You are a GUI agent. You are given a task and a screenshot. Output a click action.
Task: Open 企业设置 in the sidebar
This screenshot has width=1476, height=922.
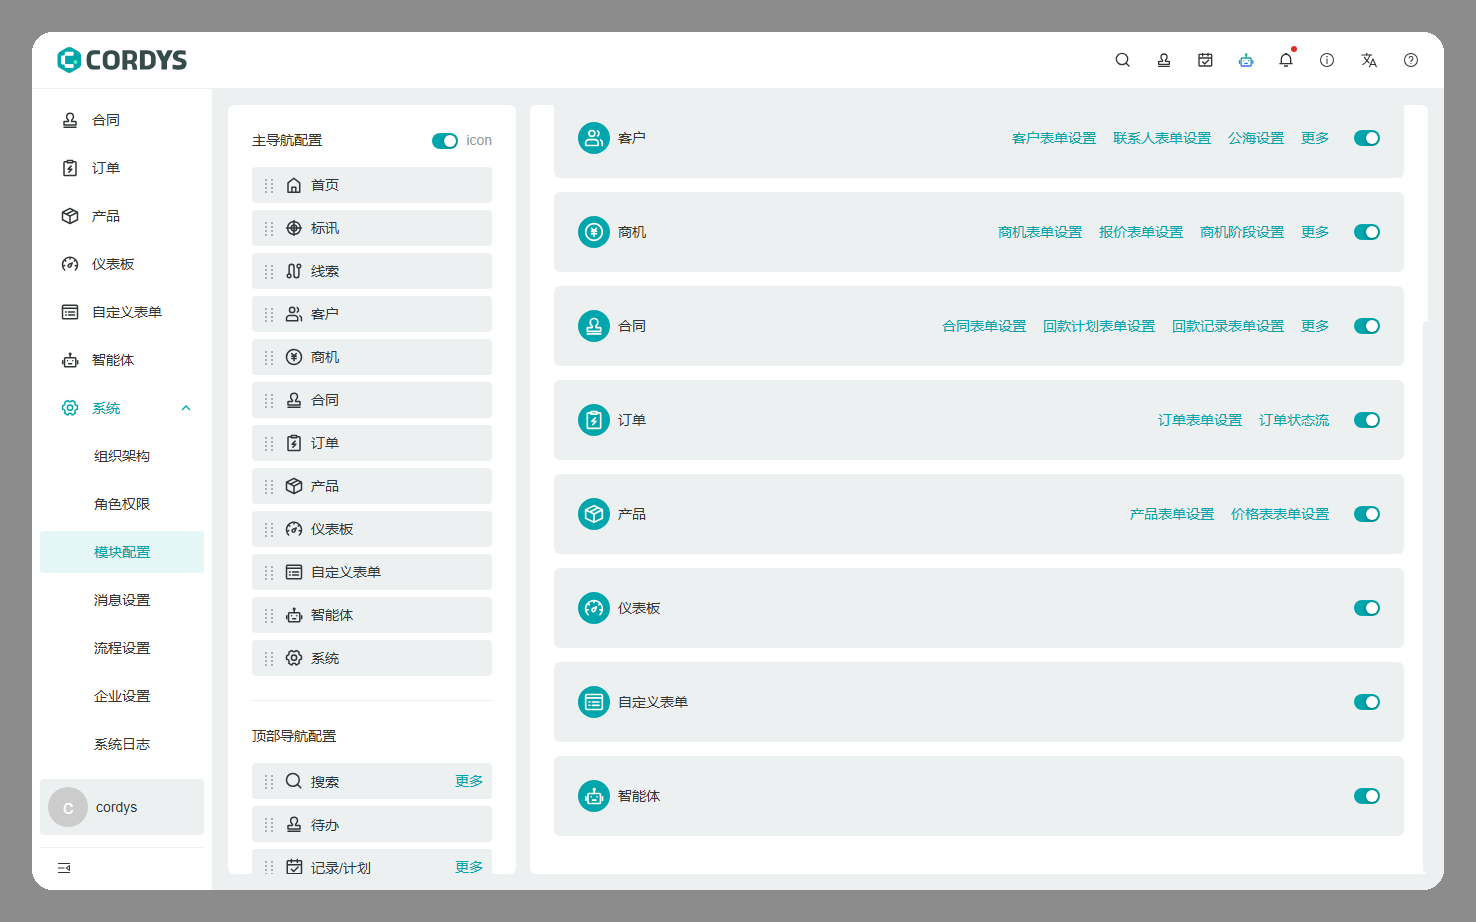(122, 696)
